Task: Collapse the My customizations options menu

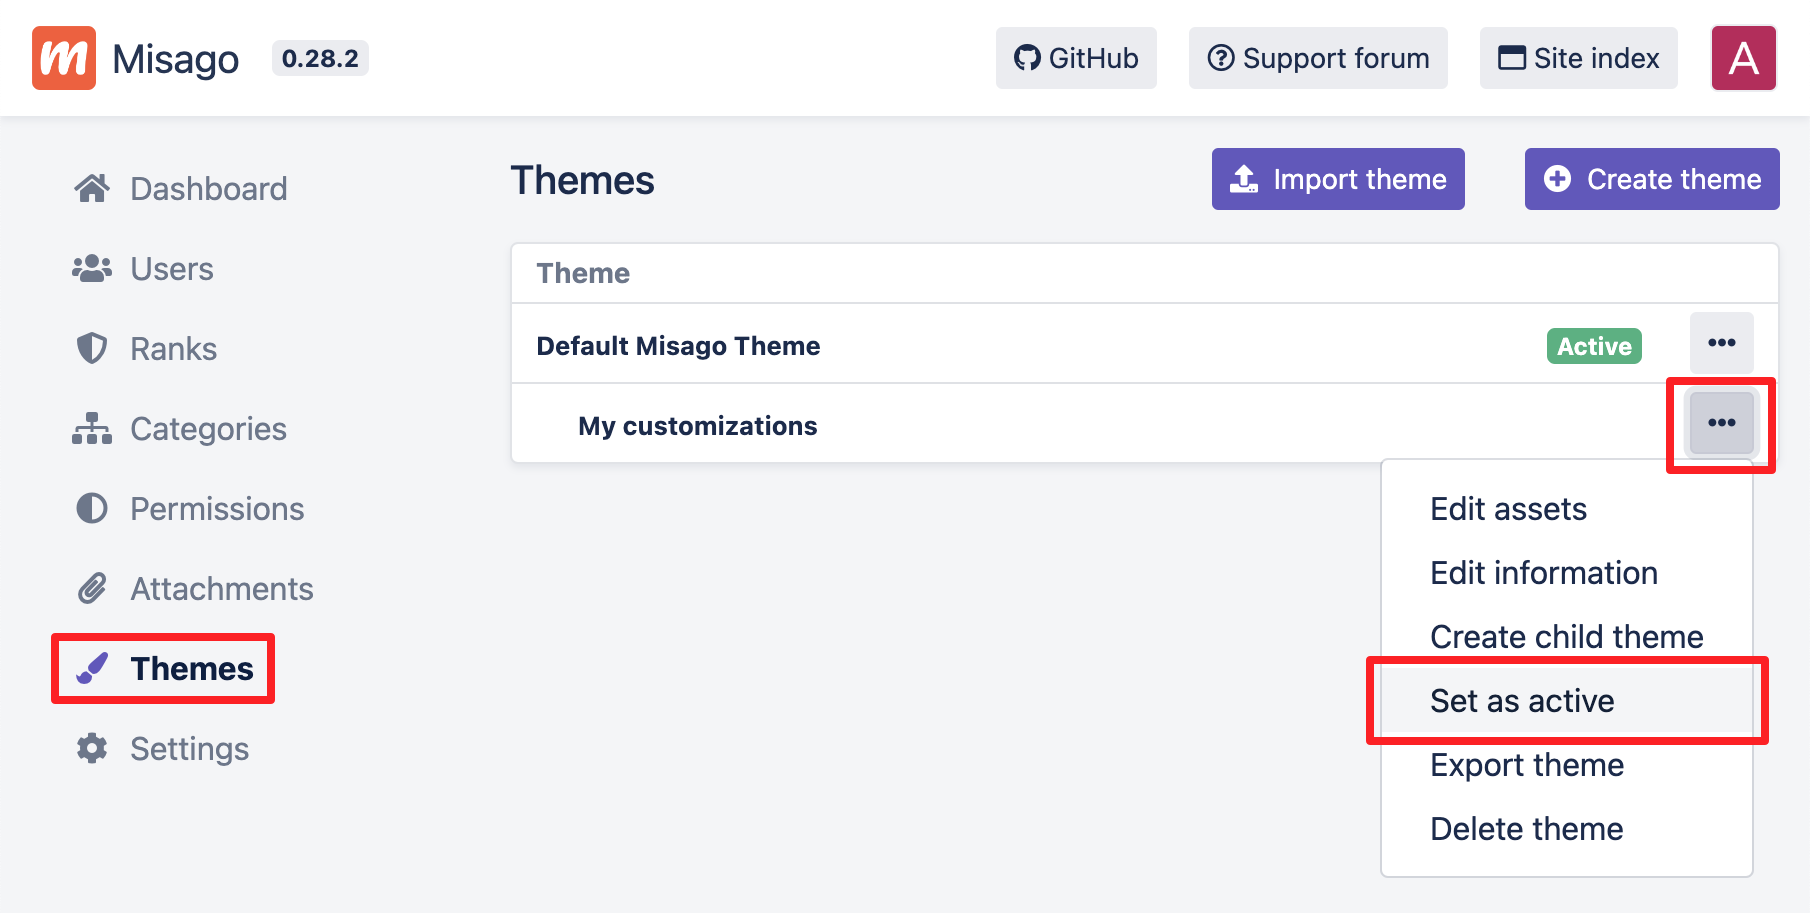Action: pos(1721,423)
